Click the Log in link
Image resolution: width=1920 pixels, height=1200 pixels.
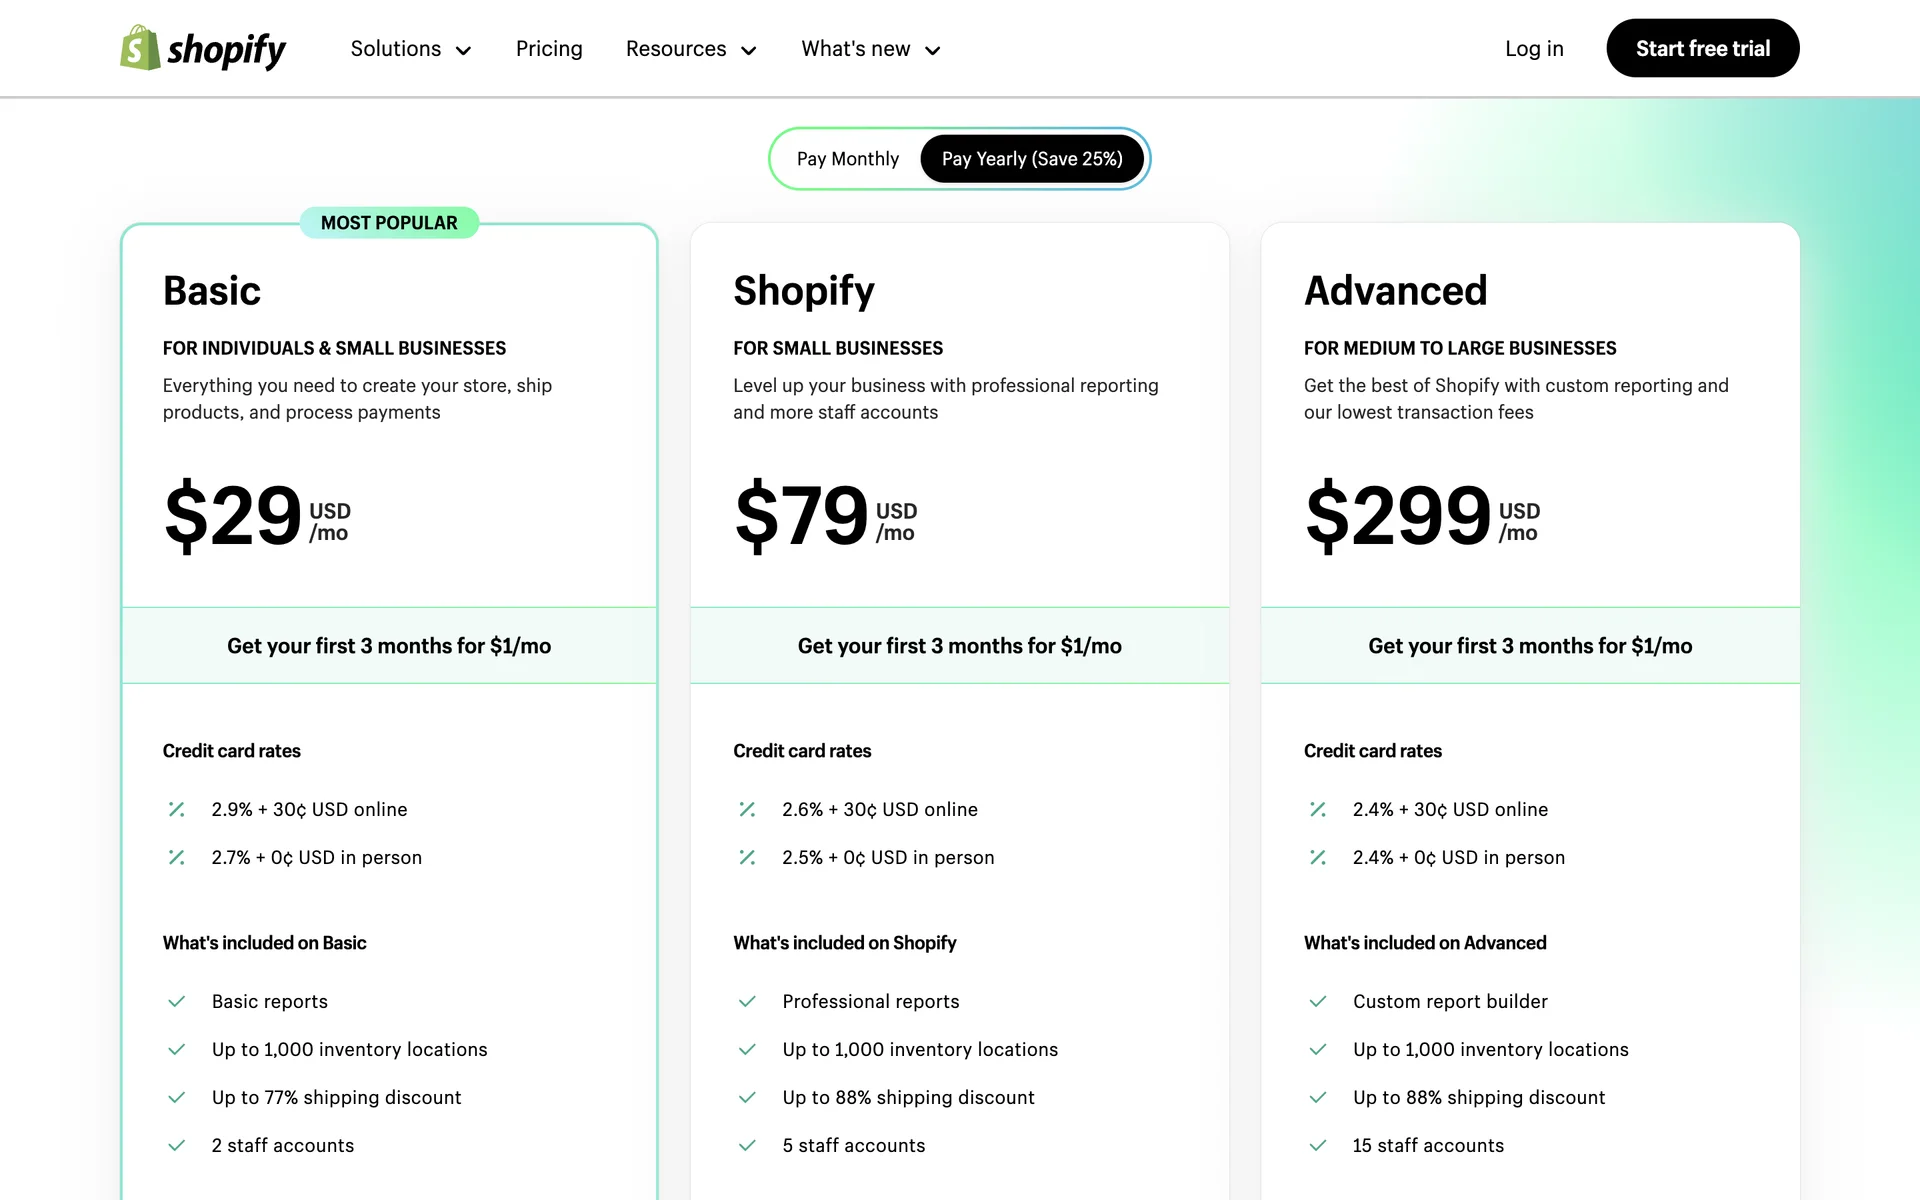click(1534, 49)
